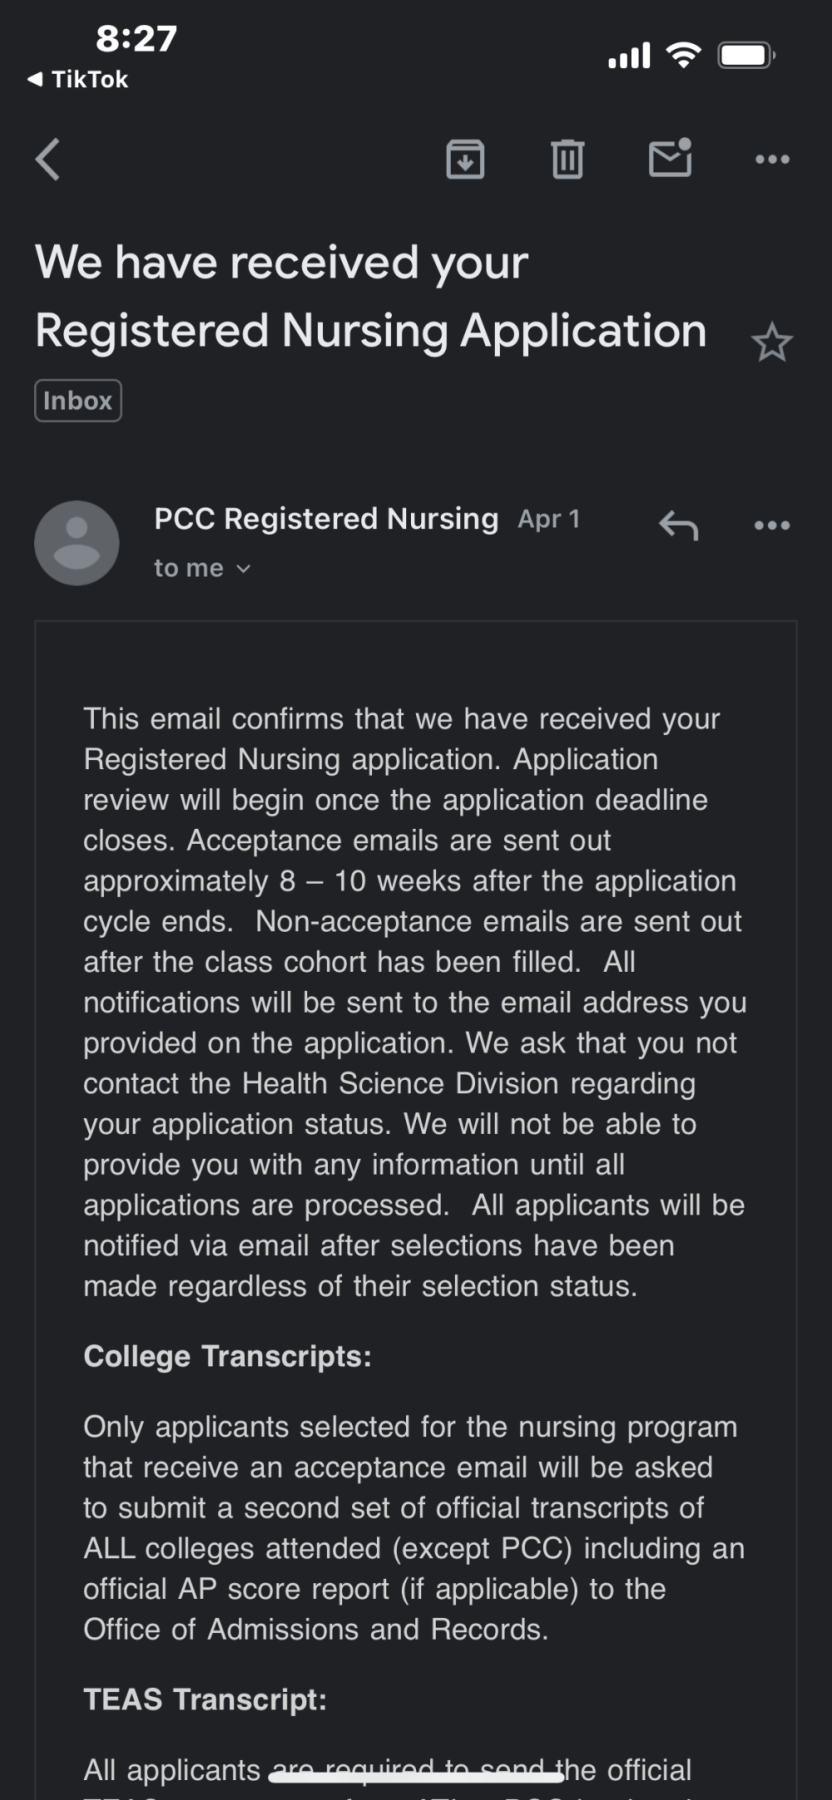Open top toolbar more options menu
832x1800 pixels.
point(772,159)
